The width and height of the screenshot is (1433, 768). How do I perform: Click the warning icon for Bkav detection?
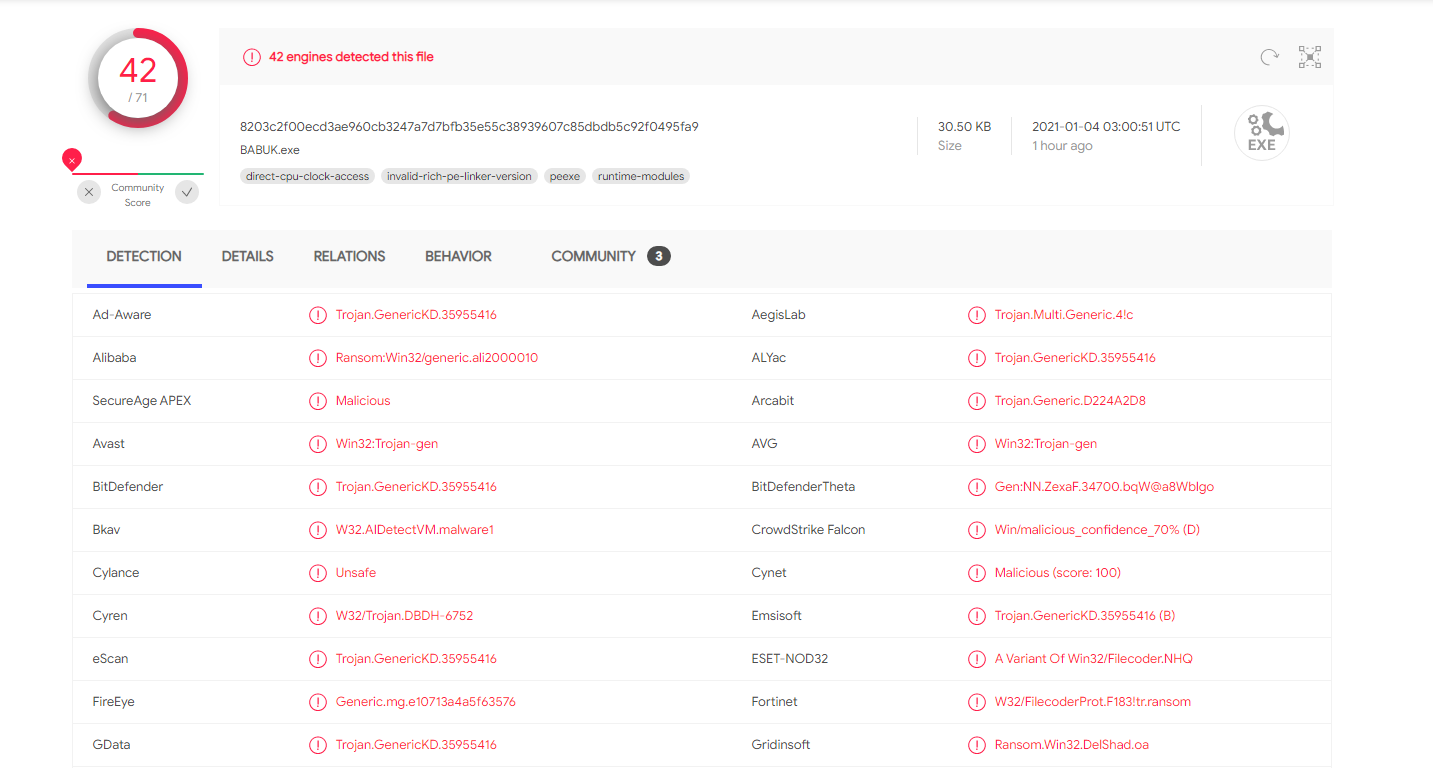[x=318, y=530]
